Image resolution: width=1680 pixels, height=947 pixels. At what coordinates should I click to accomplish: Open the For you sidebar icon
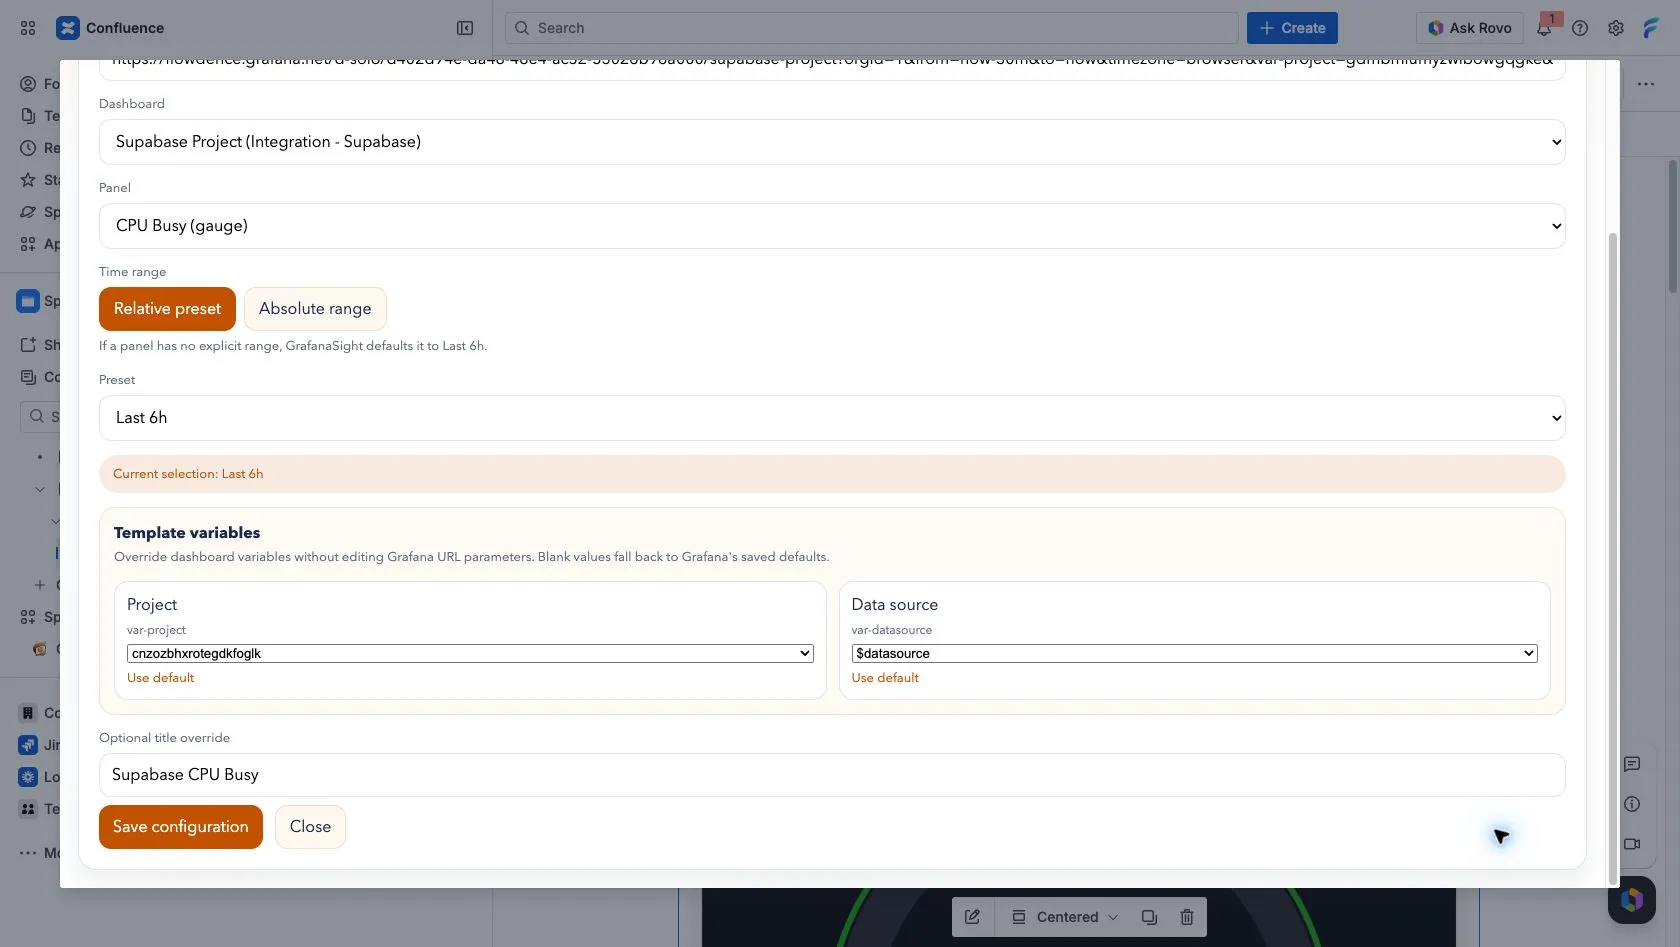(x=28, y=84)
